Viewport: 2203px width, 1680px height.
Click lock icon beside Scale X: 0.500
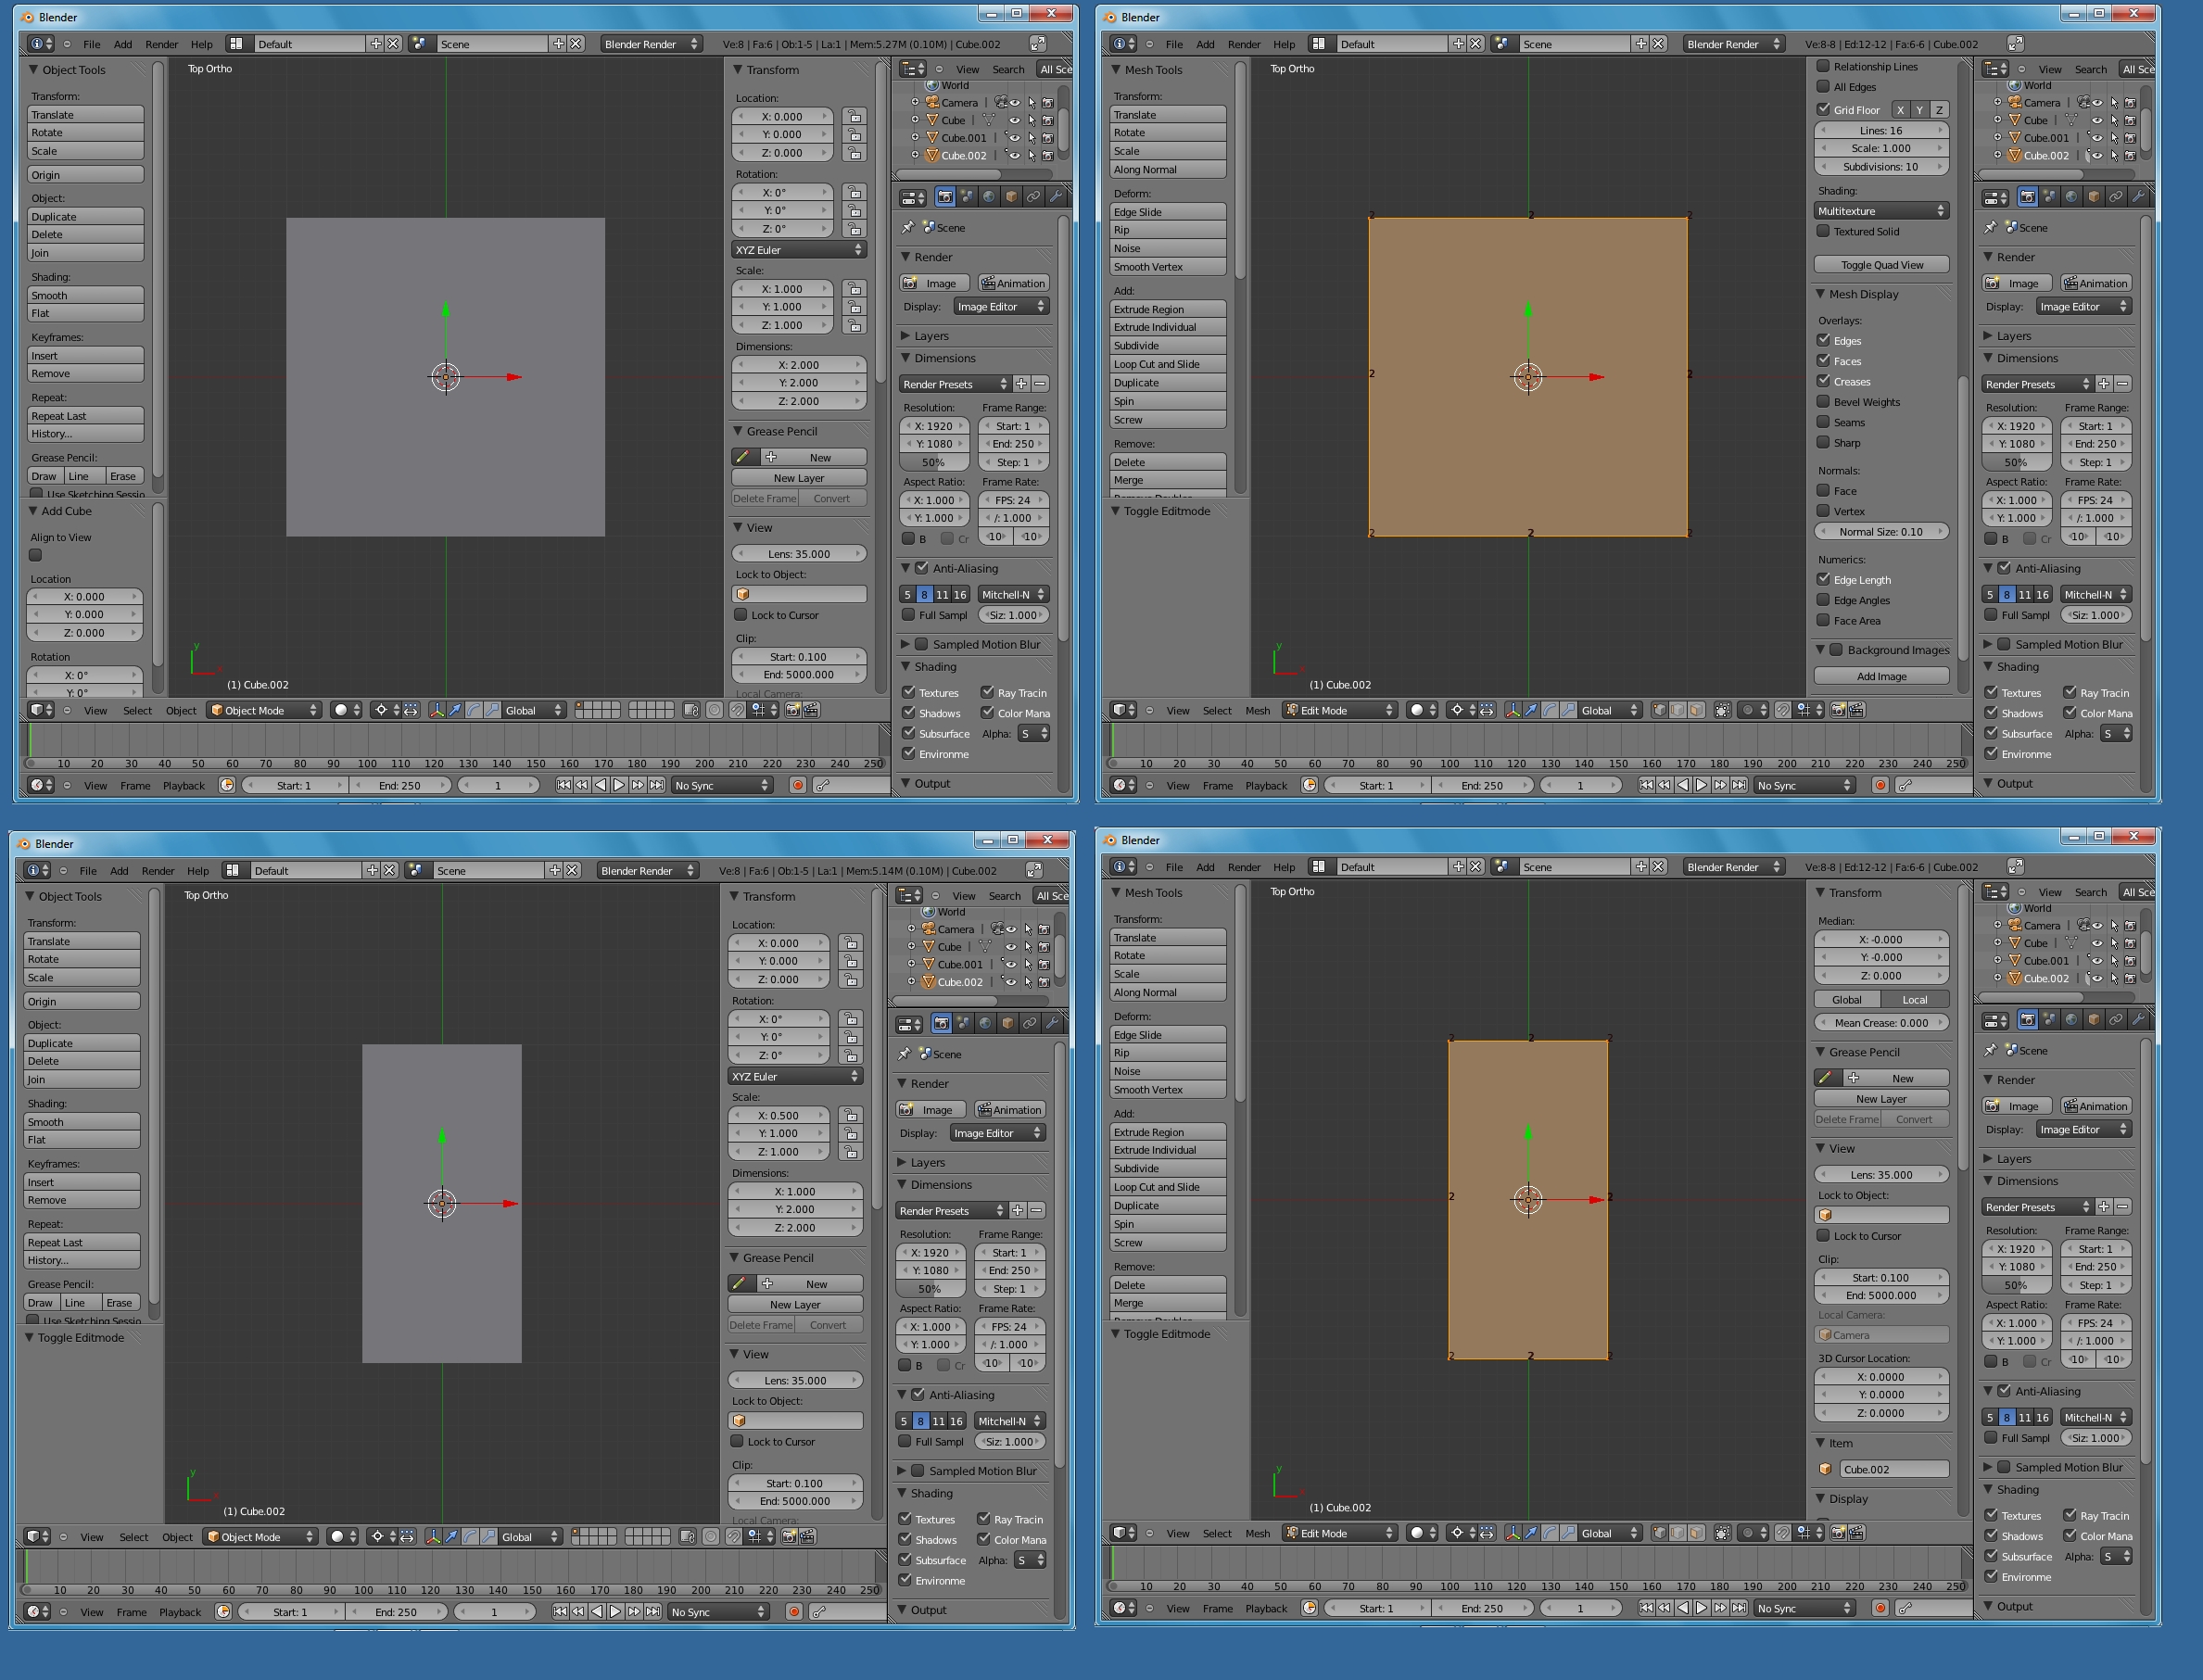click(x=850, y=1115)
